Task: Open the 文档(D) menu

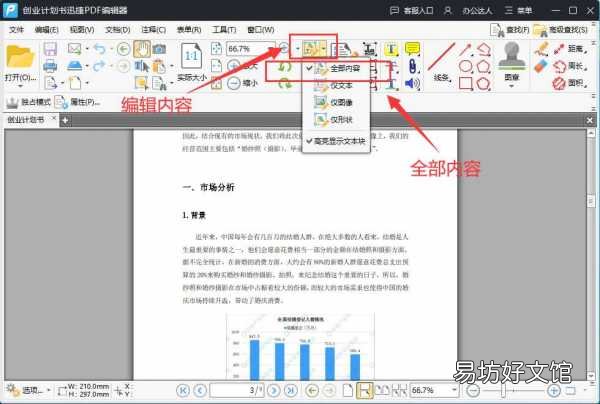Action: tap(117, 29)
